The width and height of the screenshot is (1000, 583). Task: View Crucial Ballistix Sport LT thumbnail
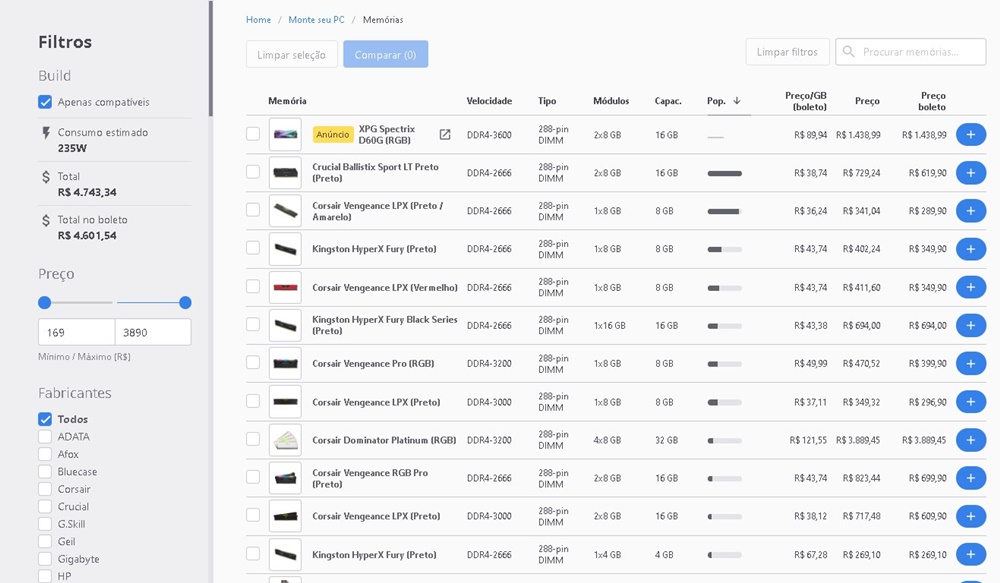coord(285,173)
